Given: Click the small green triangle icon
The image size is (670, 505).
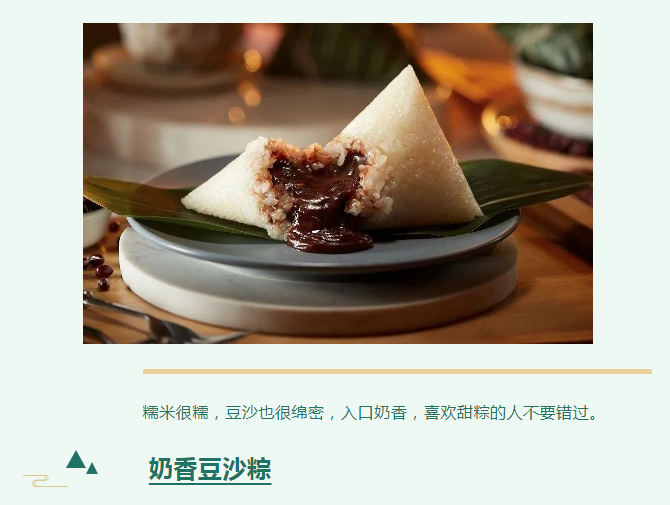Looking at the screenshot, I should coord(92,469).
